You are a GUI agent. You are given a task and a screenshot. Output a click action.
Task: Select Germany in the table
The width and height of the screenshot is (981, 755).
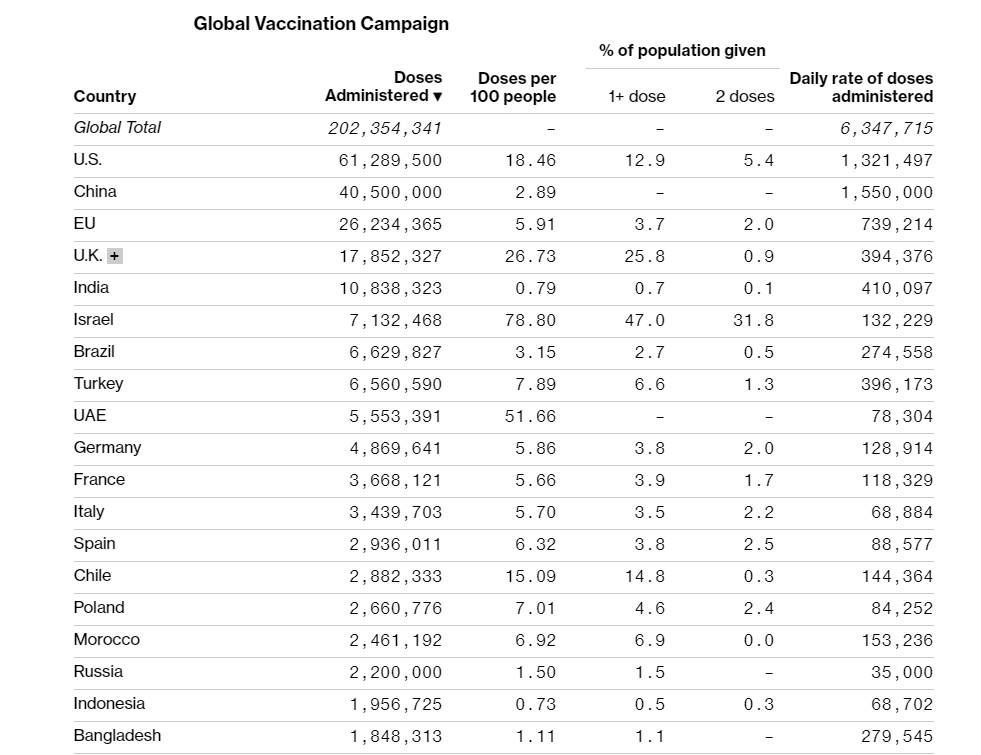point(107,448)
